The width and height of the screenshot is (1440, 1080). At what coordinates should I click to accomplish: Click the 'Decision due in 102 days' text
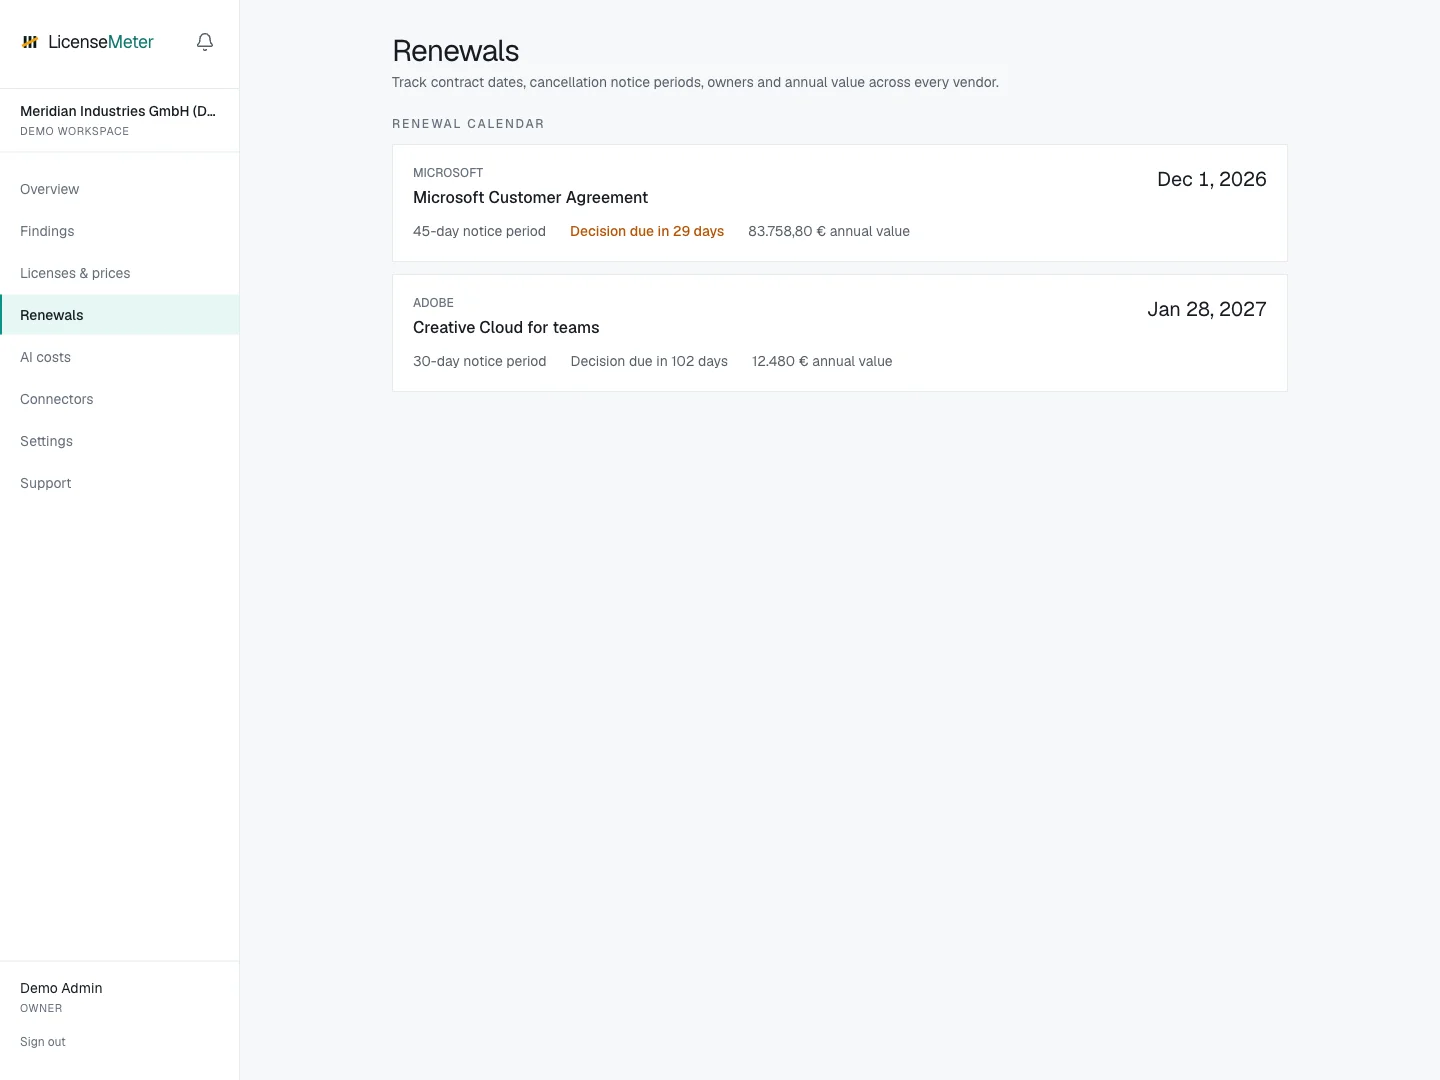pos(649,361)
